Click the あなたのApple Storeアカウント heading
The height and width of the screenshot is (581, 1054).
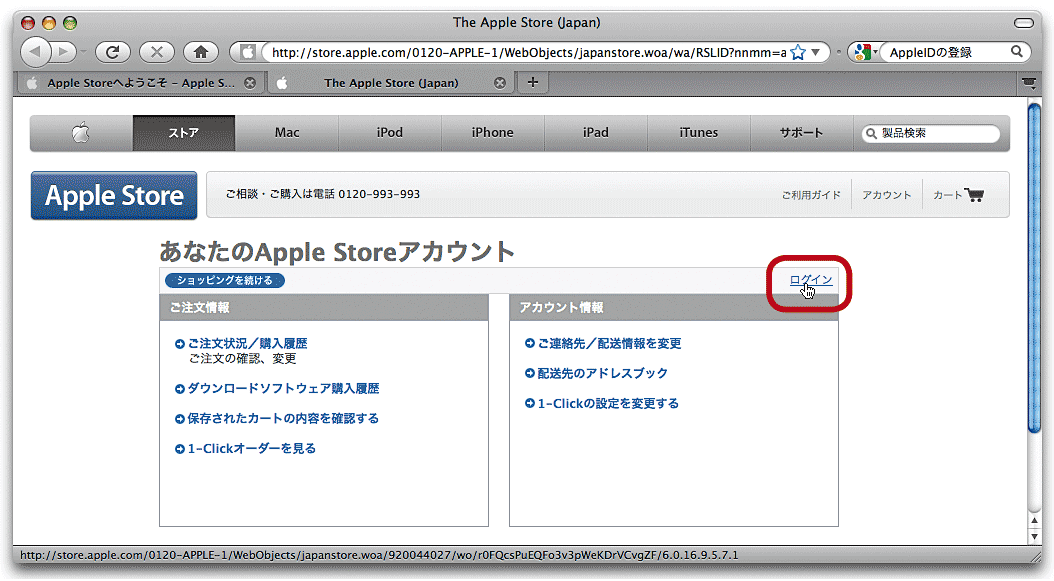pyautogui.click(x=337, y=251)
